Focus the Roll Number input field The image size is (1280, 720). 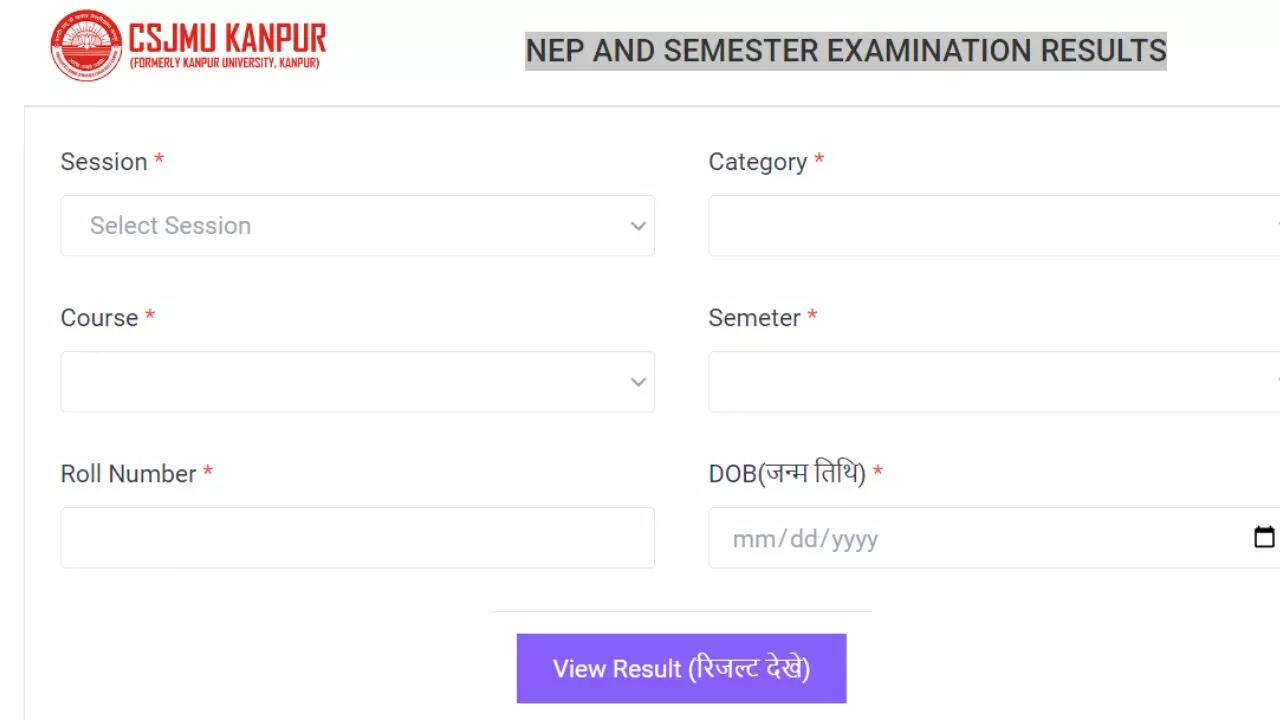pyautogui.click(x=357, y=538)
